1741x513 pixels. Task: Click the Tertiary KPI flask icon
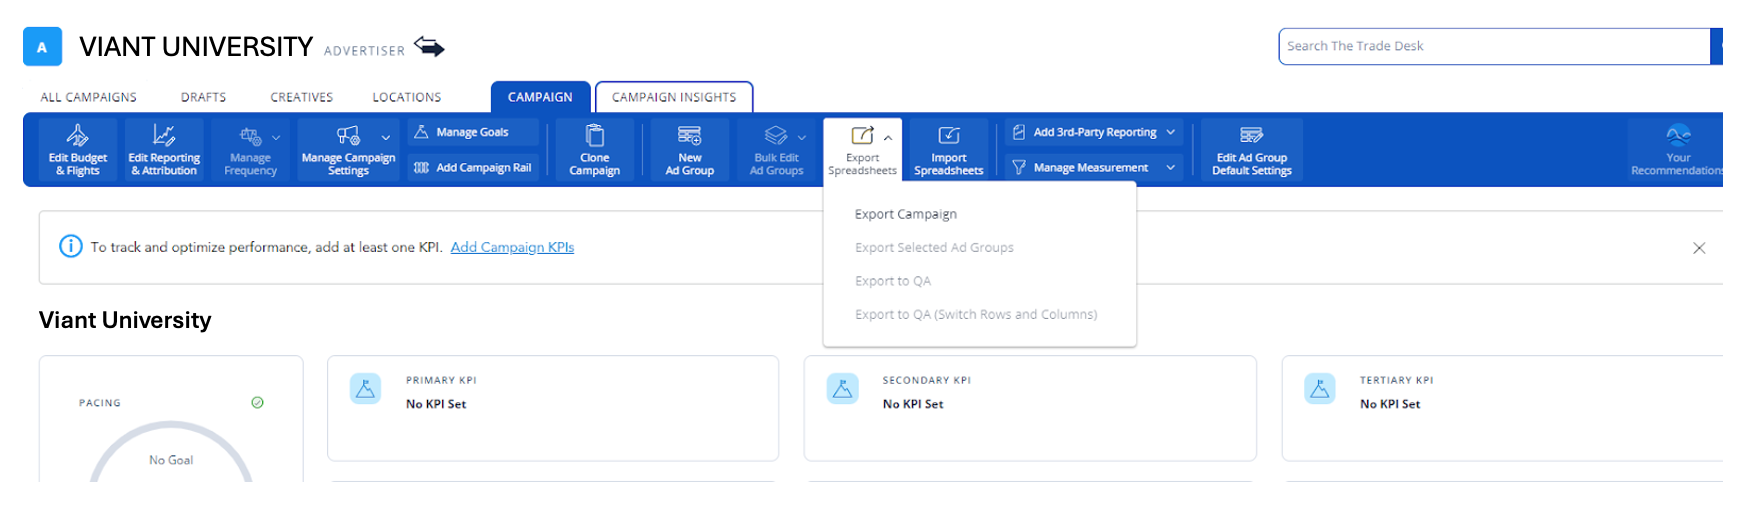tap(1319, 389)
